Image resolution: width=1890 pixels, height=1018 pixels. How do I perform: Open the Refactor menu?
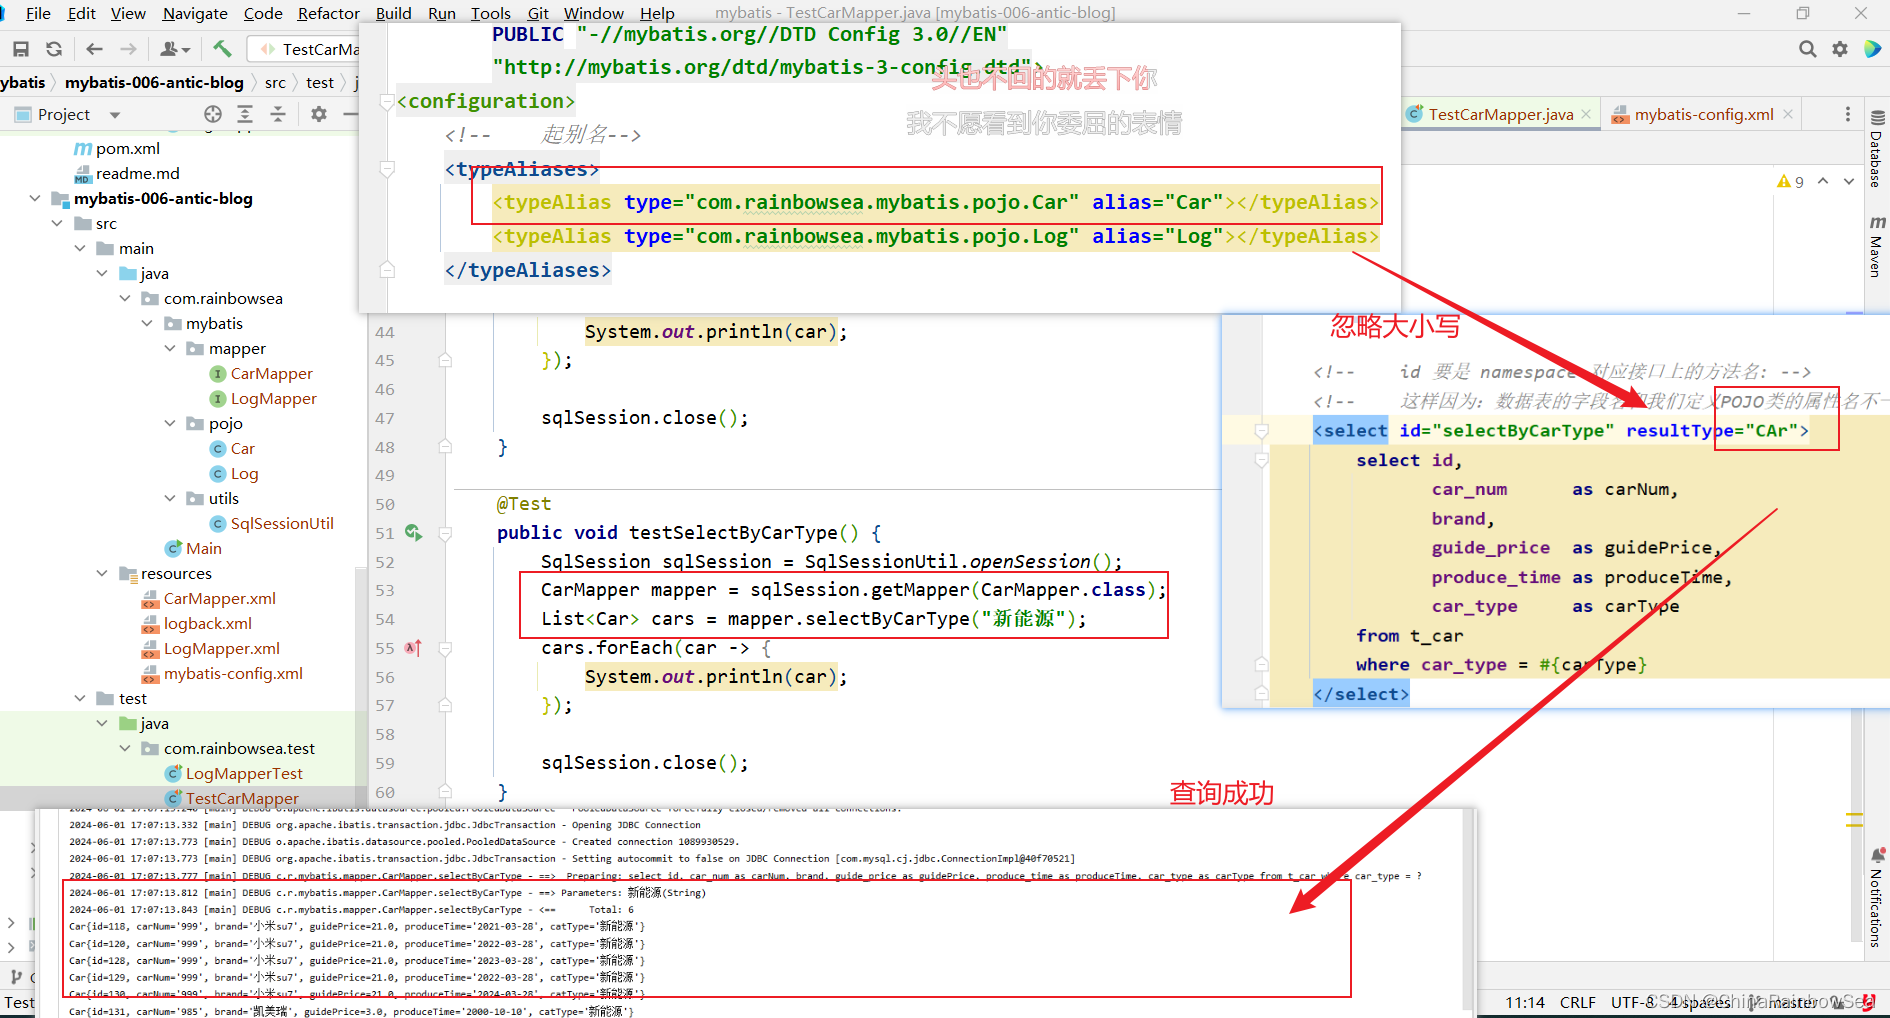(x=328, y=13)
